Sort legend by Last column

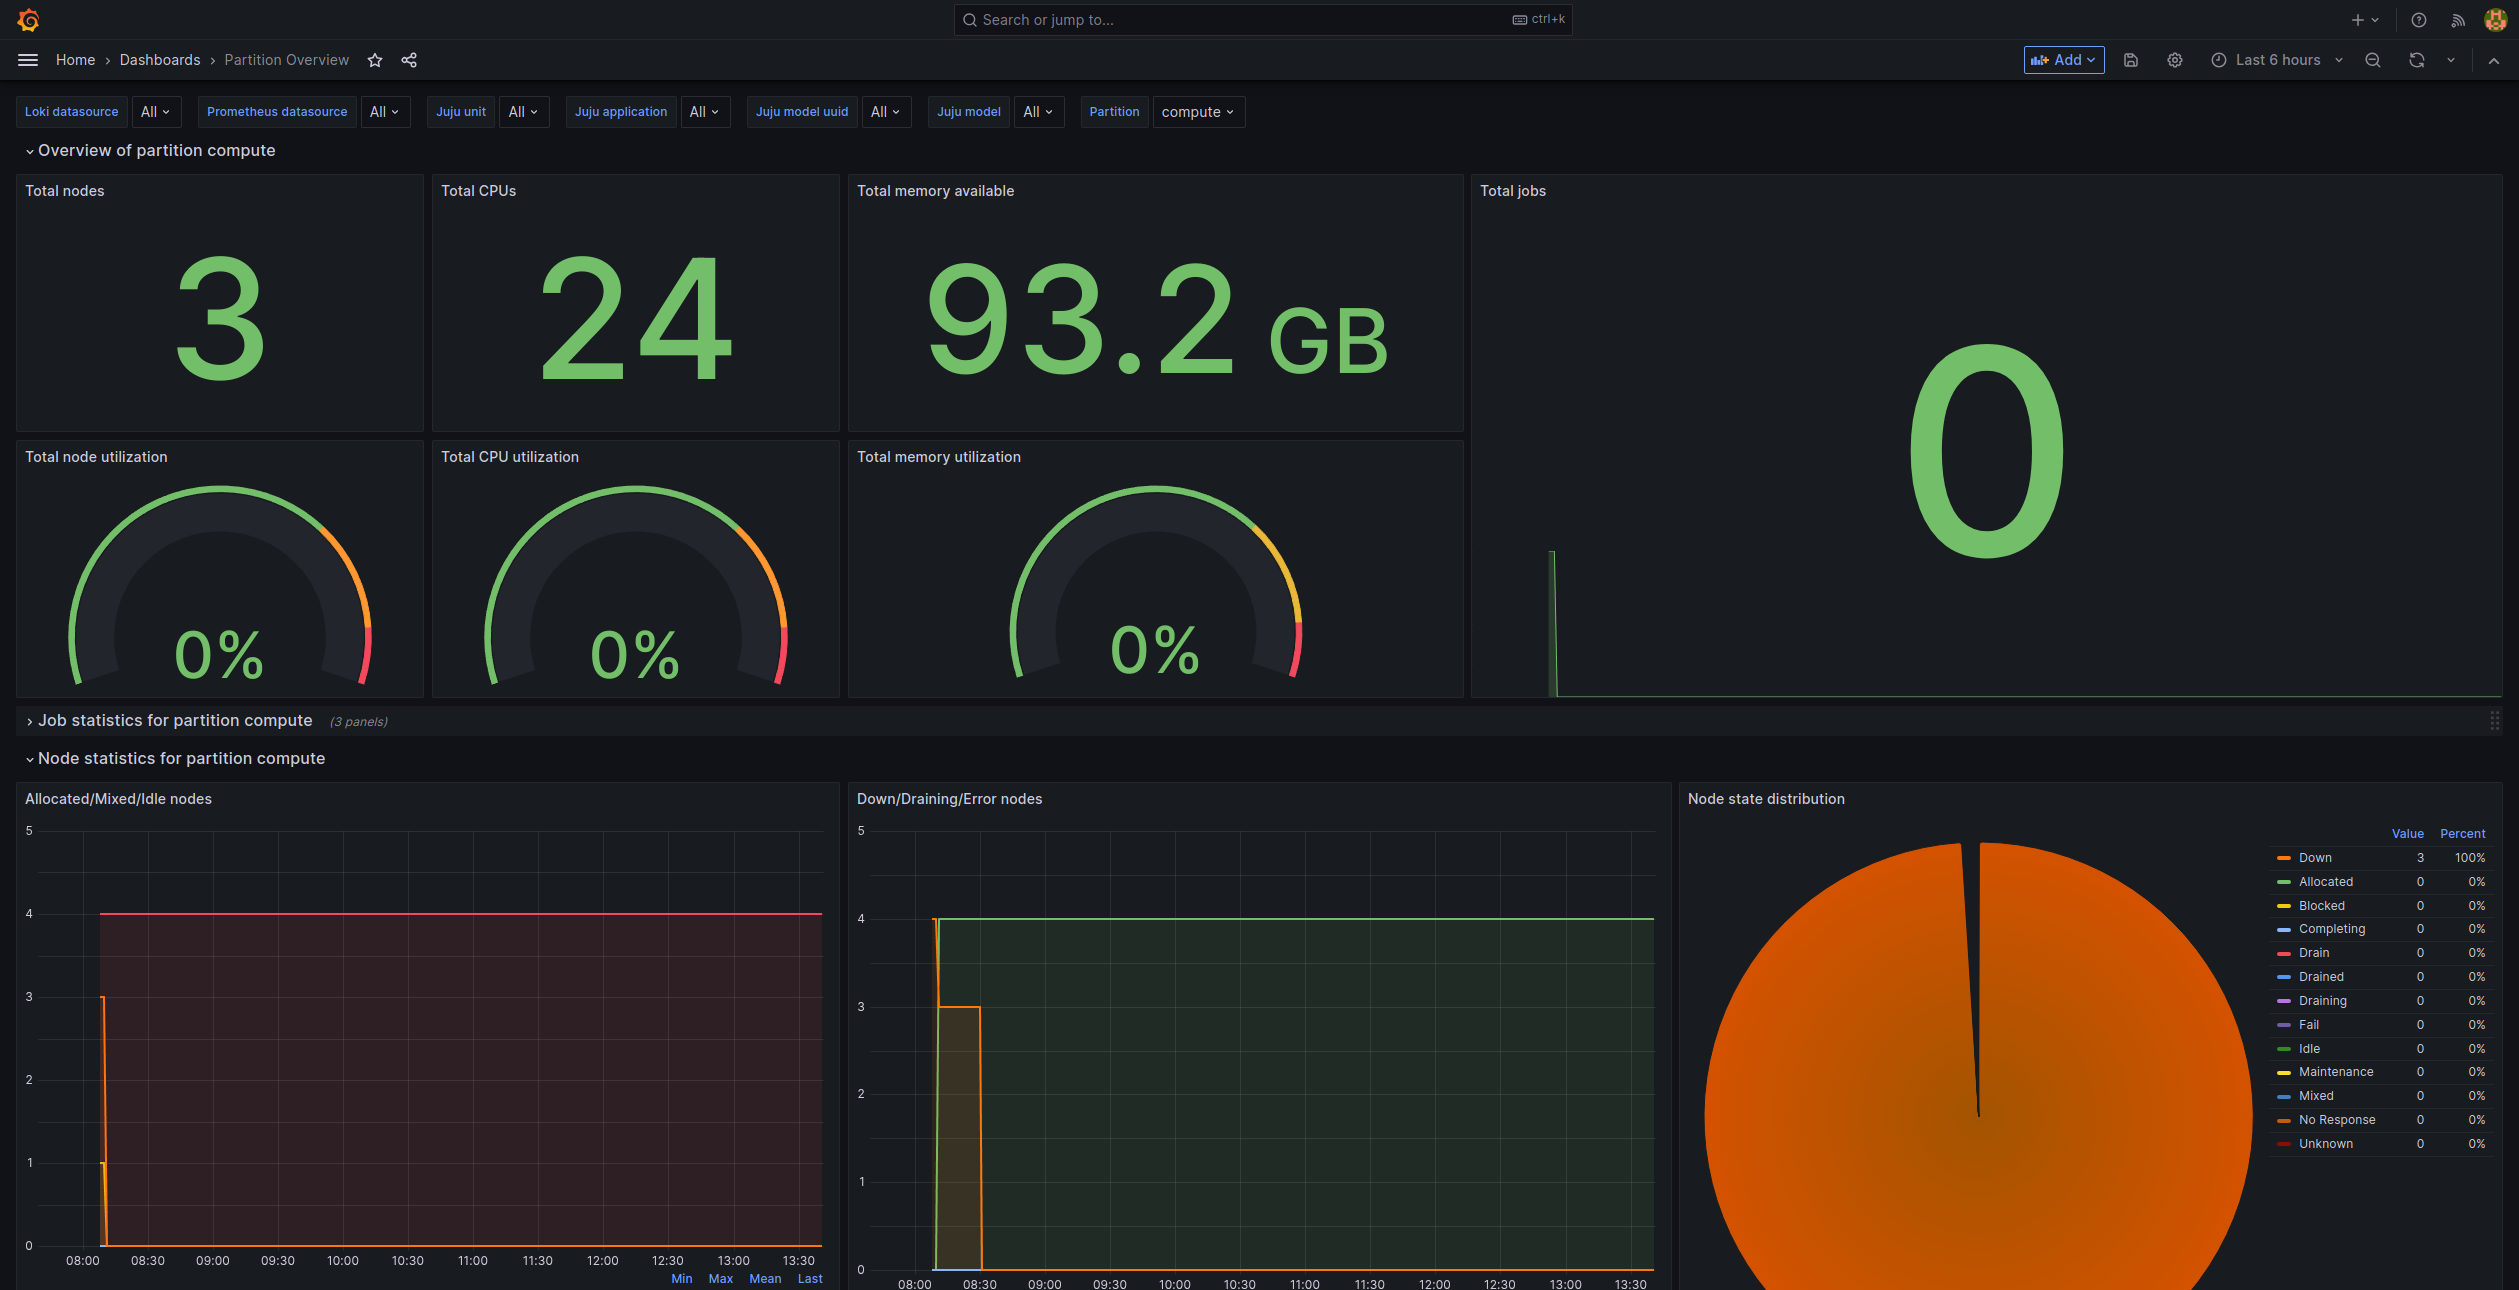click(810, 1279)
